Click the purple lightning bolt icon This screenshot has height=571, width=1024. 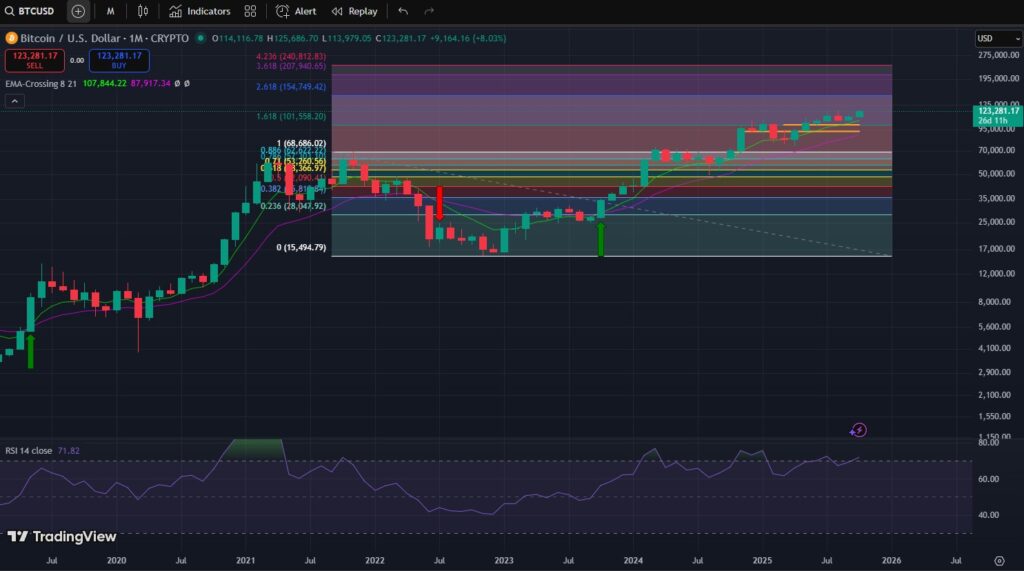[x=858, y=430]
